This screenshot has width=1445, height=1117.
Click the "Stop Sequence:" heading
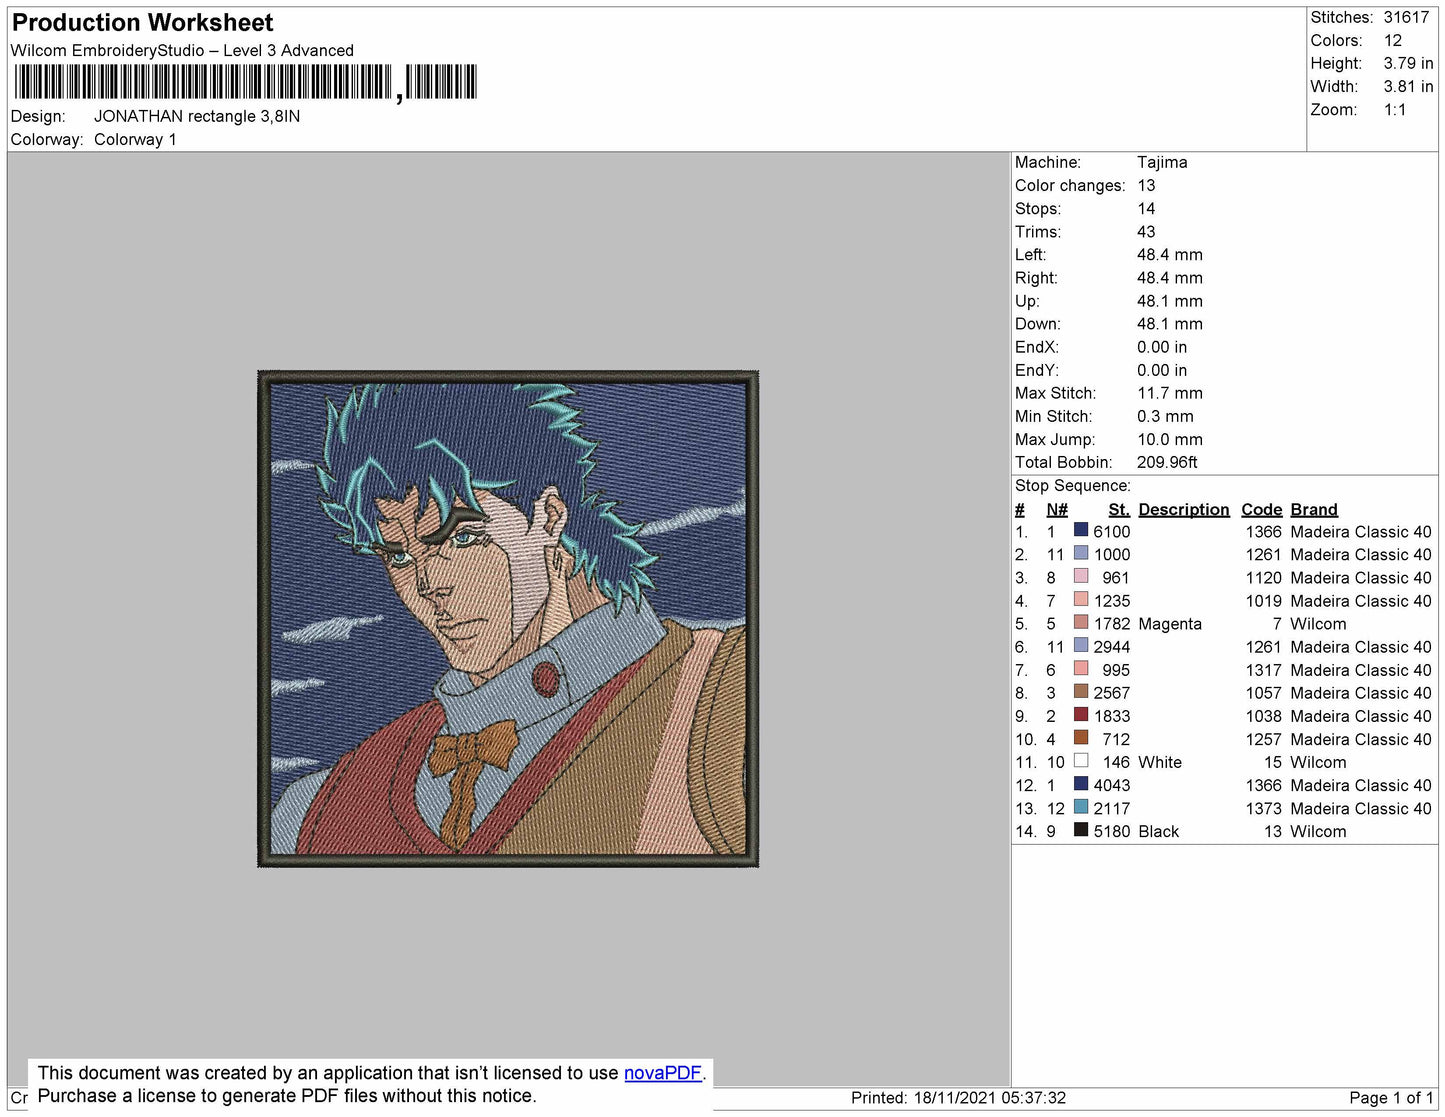point(1073,486)
